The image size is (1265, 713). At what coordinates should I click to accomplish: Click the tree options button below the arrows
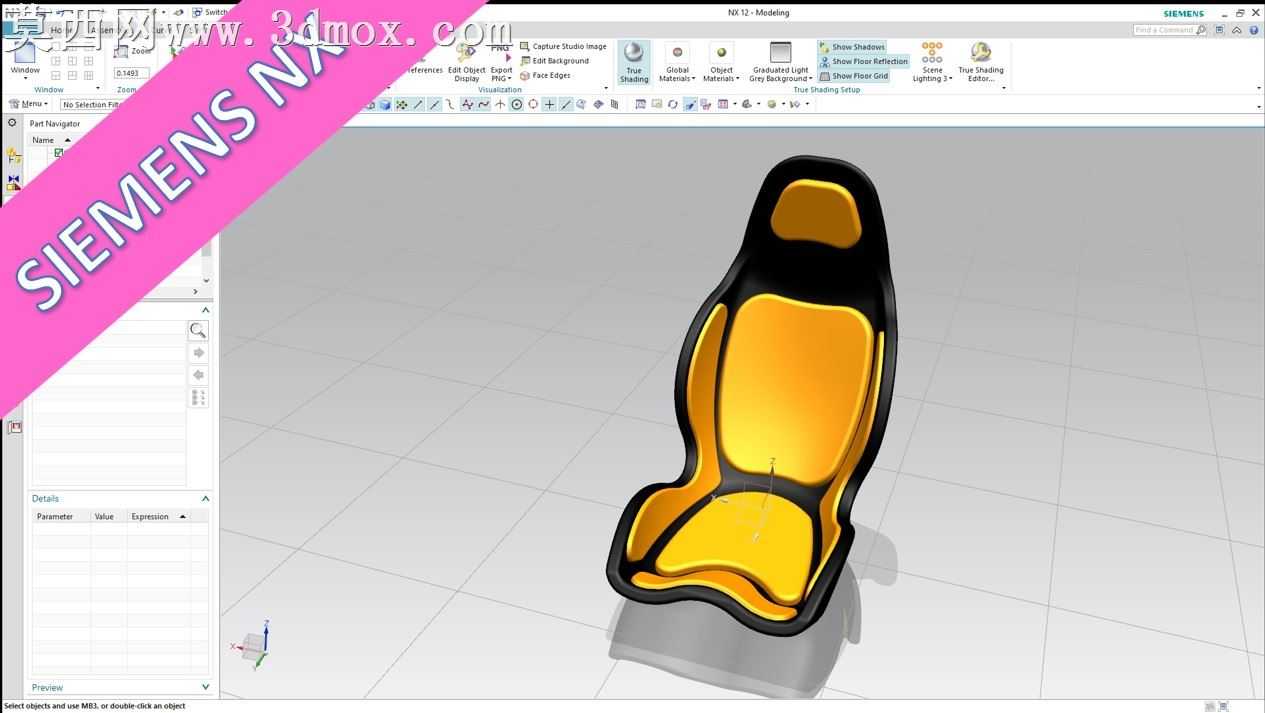tap(198, 398)
